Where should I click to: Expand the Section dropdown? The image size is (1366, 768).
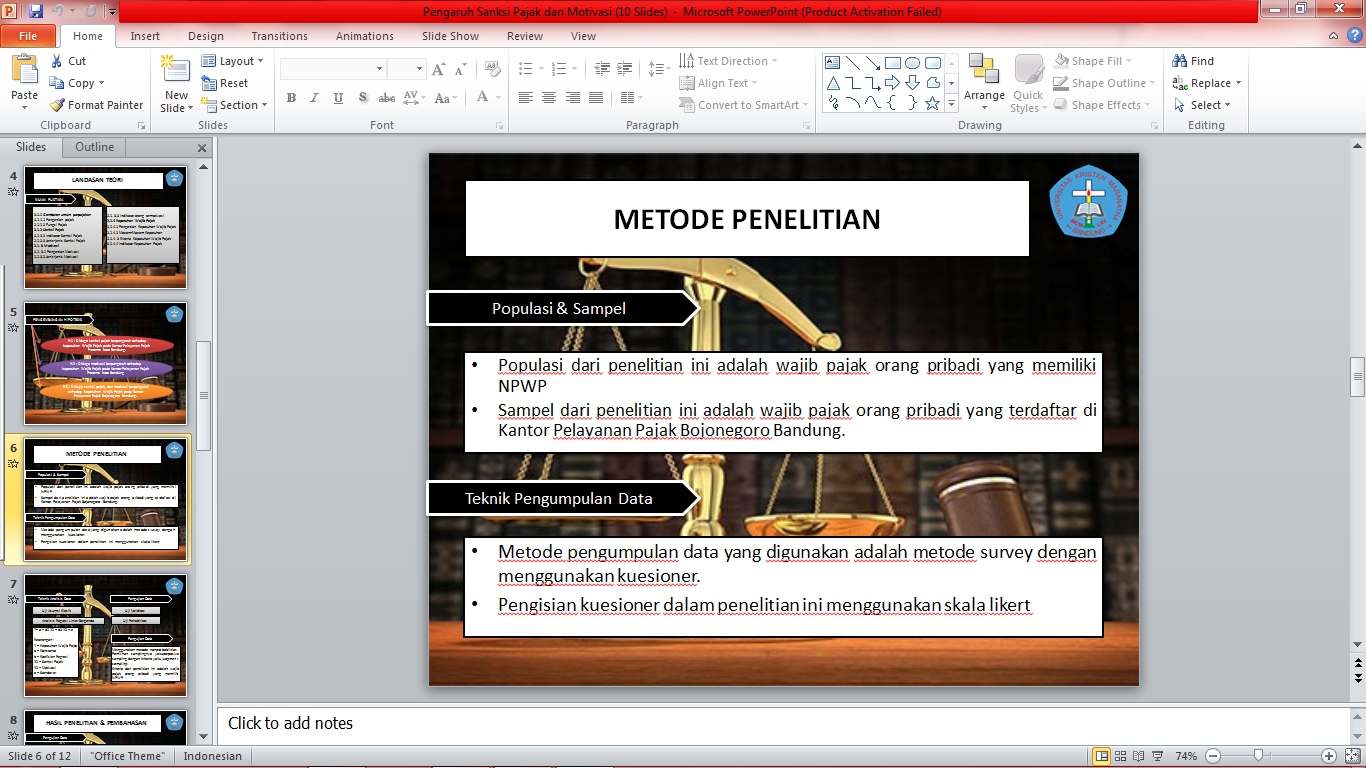coord(235,105)
